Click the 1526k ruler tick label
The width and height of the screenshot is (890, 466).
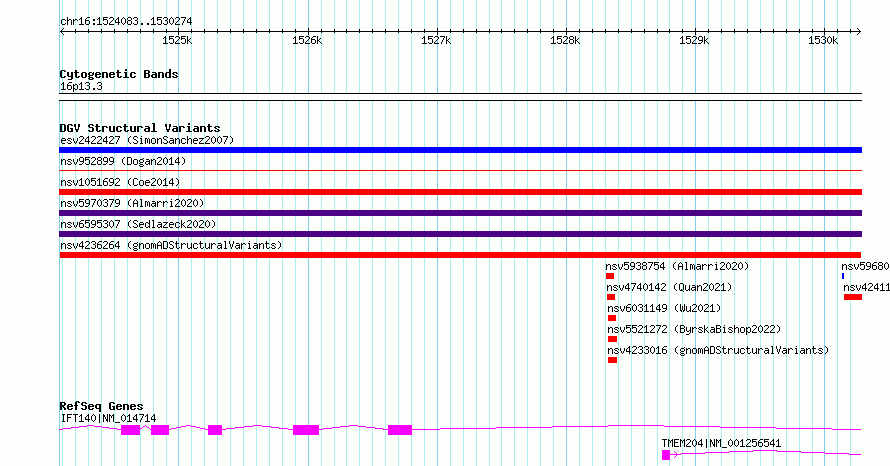pos(307,40)
